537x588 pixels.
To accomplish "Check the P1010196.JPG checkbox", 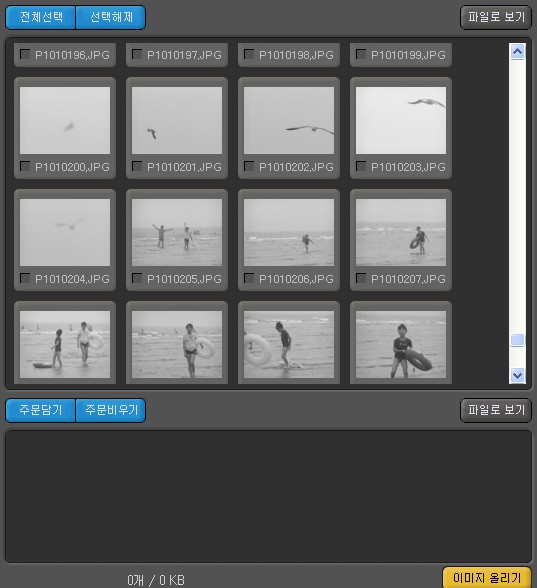I will (25, 54).
